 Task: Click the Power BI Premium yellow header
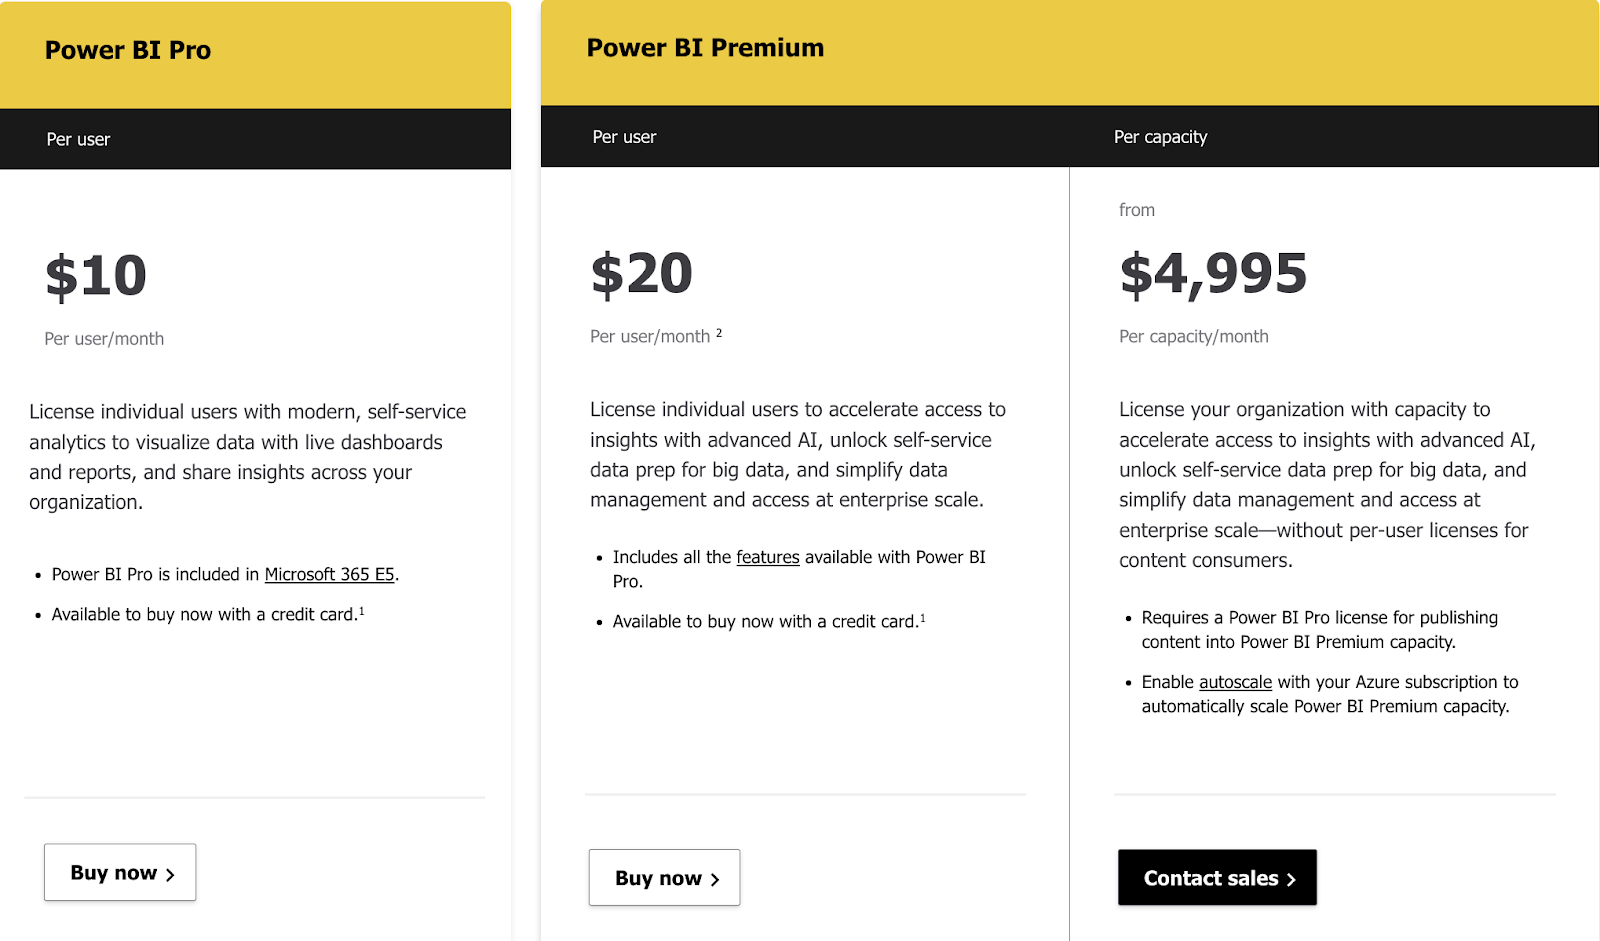[705, 47]
